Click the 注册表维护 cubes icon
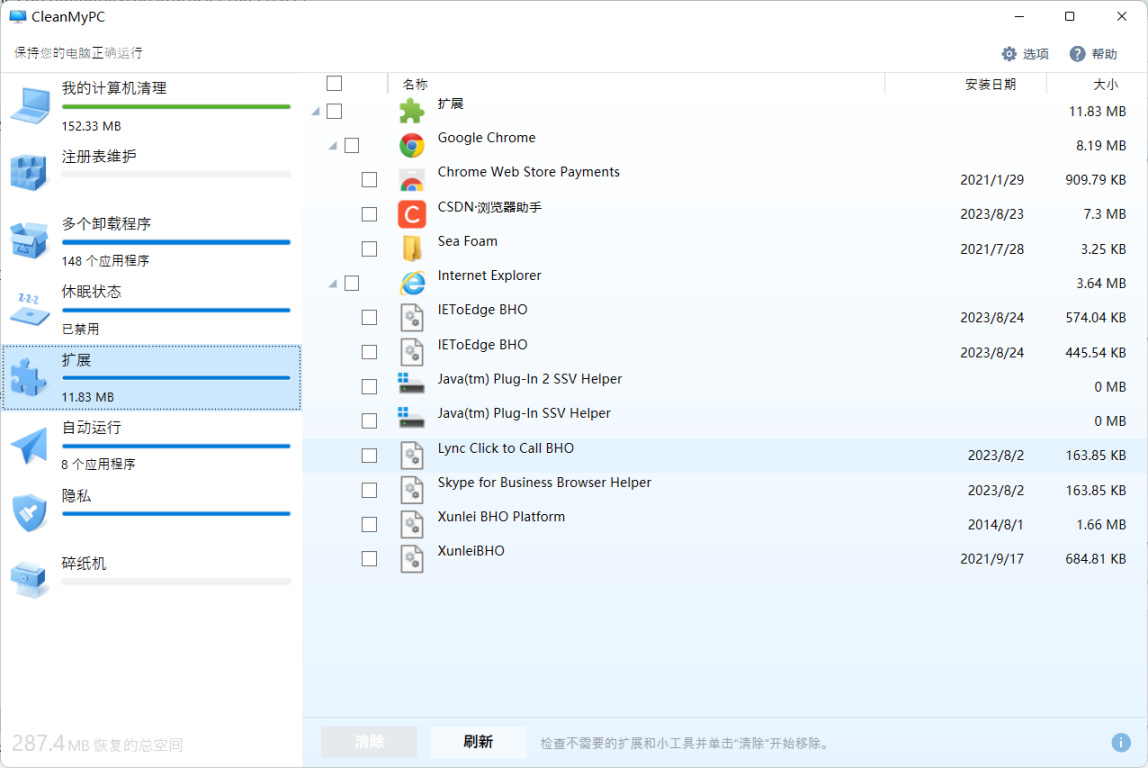The height and width of the screenshot is (768, 1148). click(x=29, y=172)
